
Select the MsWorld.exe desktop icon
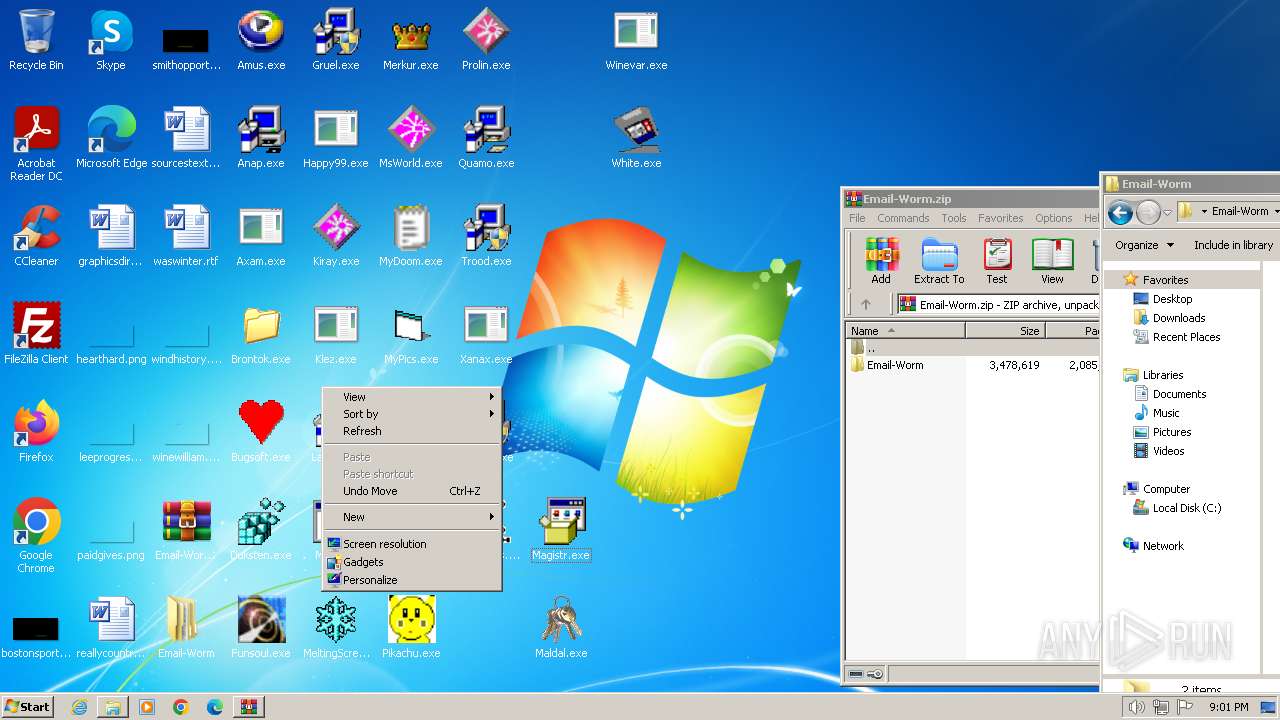point(411,138)
